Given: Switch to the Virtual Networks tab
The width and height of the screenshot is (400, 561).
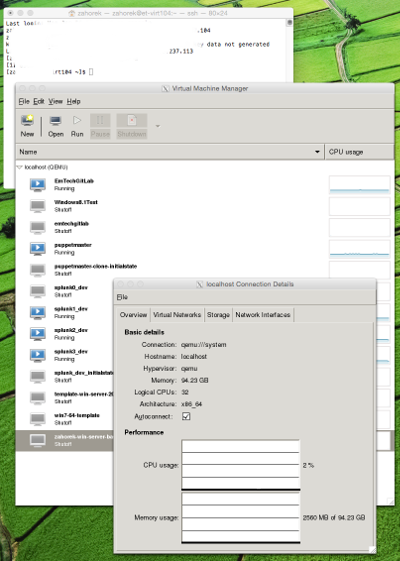Looking at the screenshot, I should (x=177, y=315).
